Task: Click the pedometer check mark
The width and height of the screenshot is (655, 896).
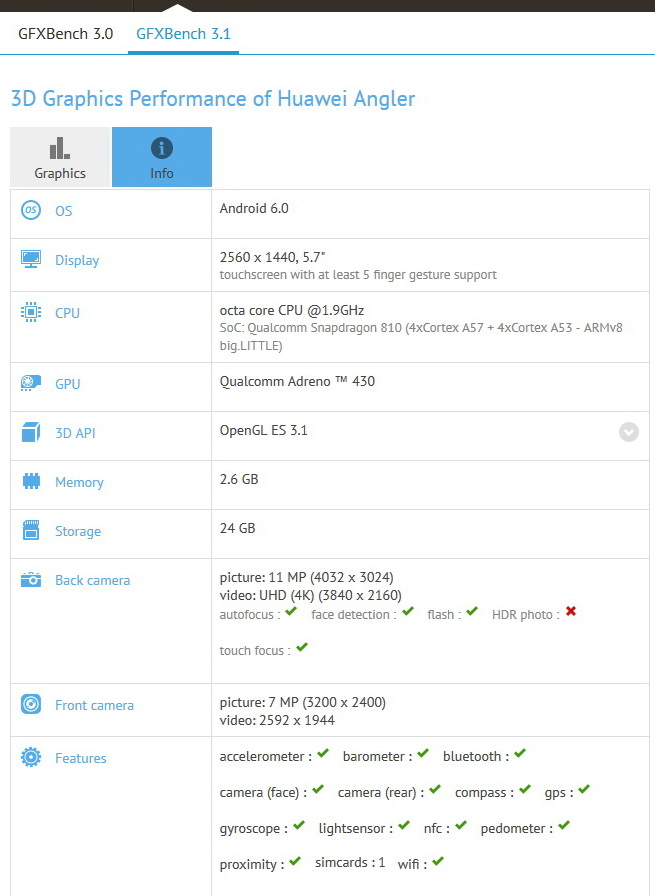Action: tap(564, 825)
